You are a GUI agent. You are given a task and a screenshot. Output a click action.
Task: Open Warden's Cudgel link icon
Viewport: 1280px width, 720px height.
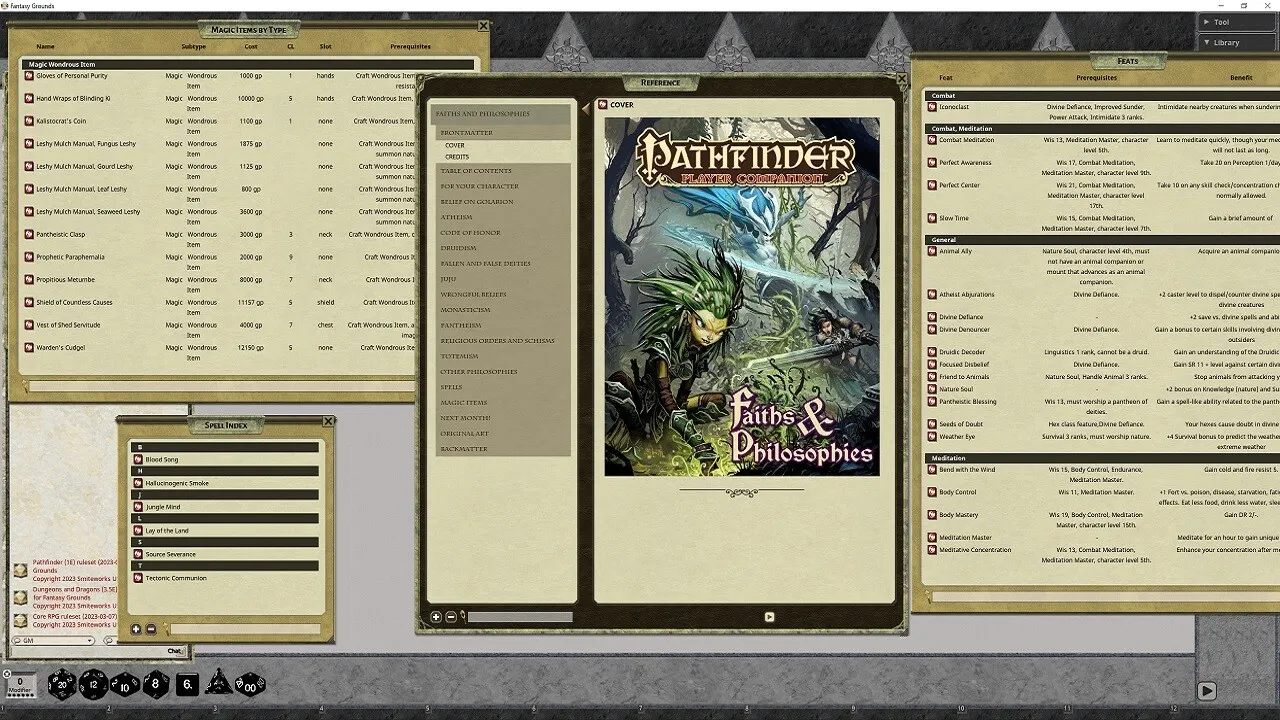pyautogui.click(x=29, y=347)
